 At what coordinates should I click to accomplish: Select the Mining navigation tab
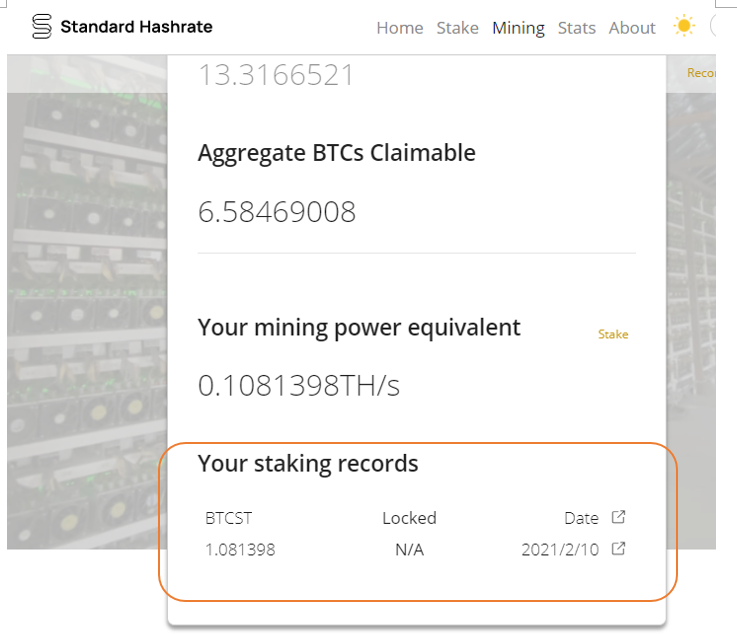[x=518, y=28]
